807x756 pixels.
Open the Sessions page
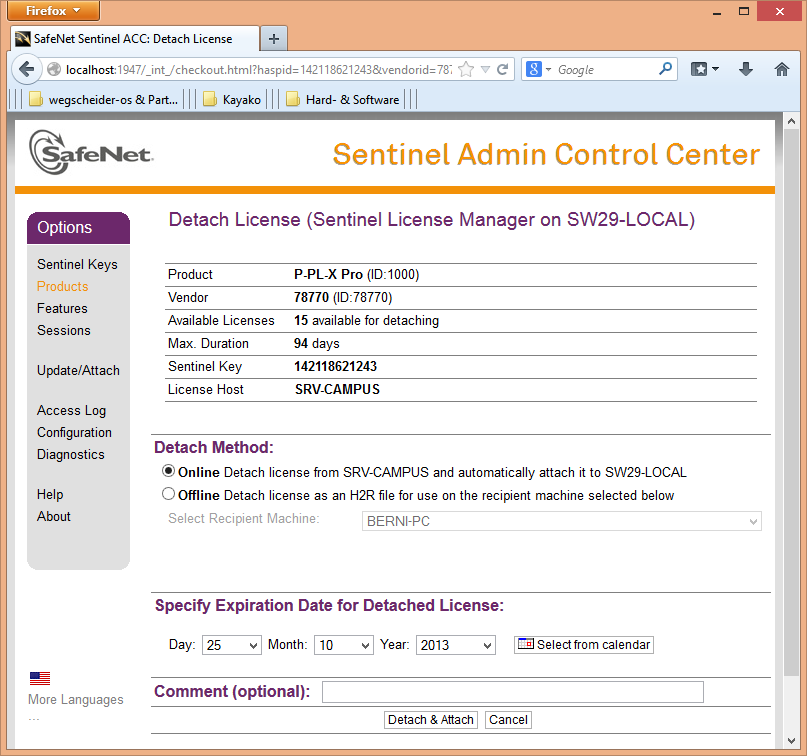pyautogui.click(x=64, y=330)
